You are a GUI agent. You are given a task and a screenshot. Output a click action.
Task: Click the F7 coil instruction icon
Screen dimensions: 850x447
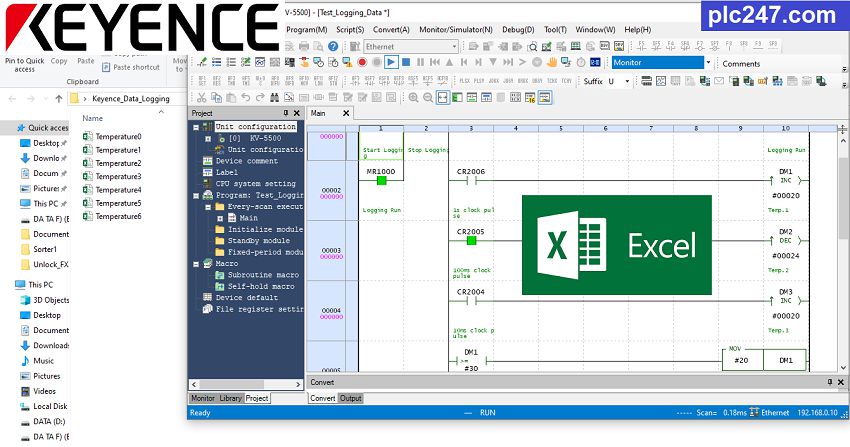point(700,46)
